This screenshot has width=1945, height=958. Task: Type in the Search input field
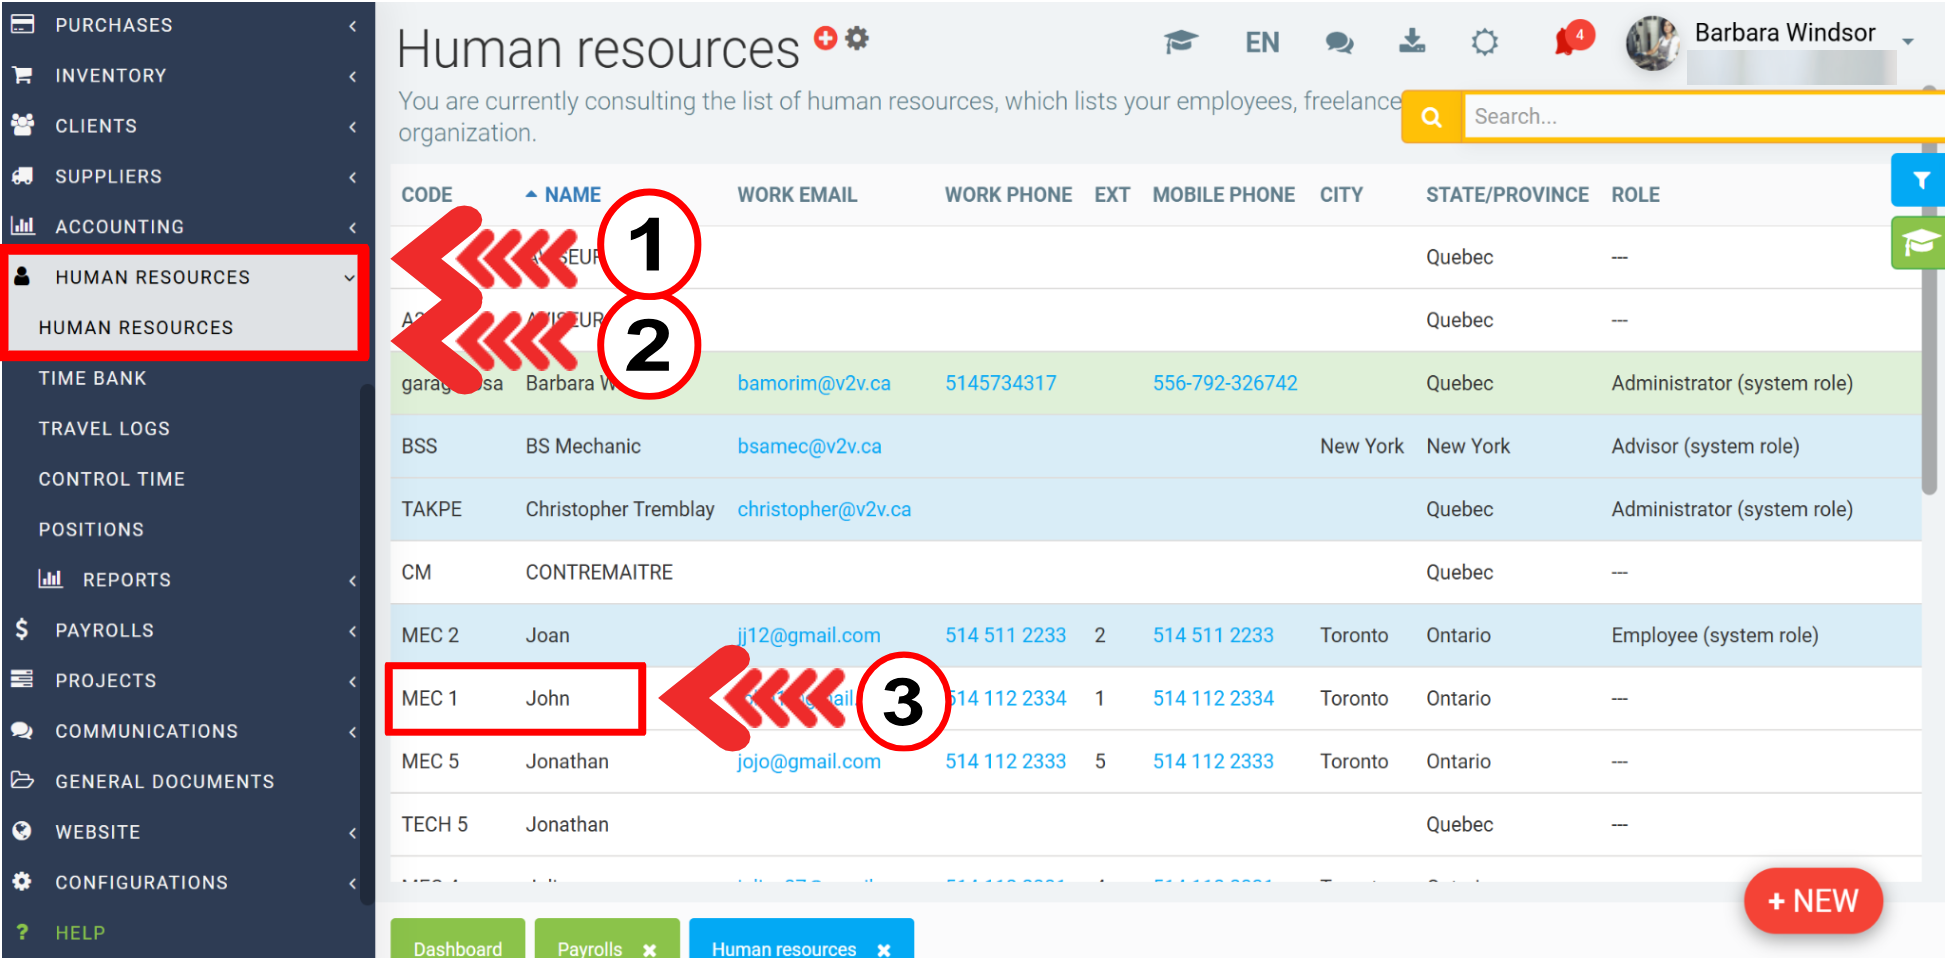pyautogui.click(x=1700, y=117)
